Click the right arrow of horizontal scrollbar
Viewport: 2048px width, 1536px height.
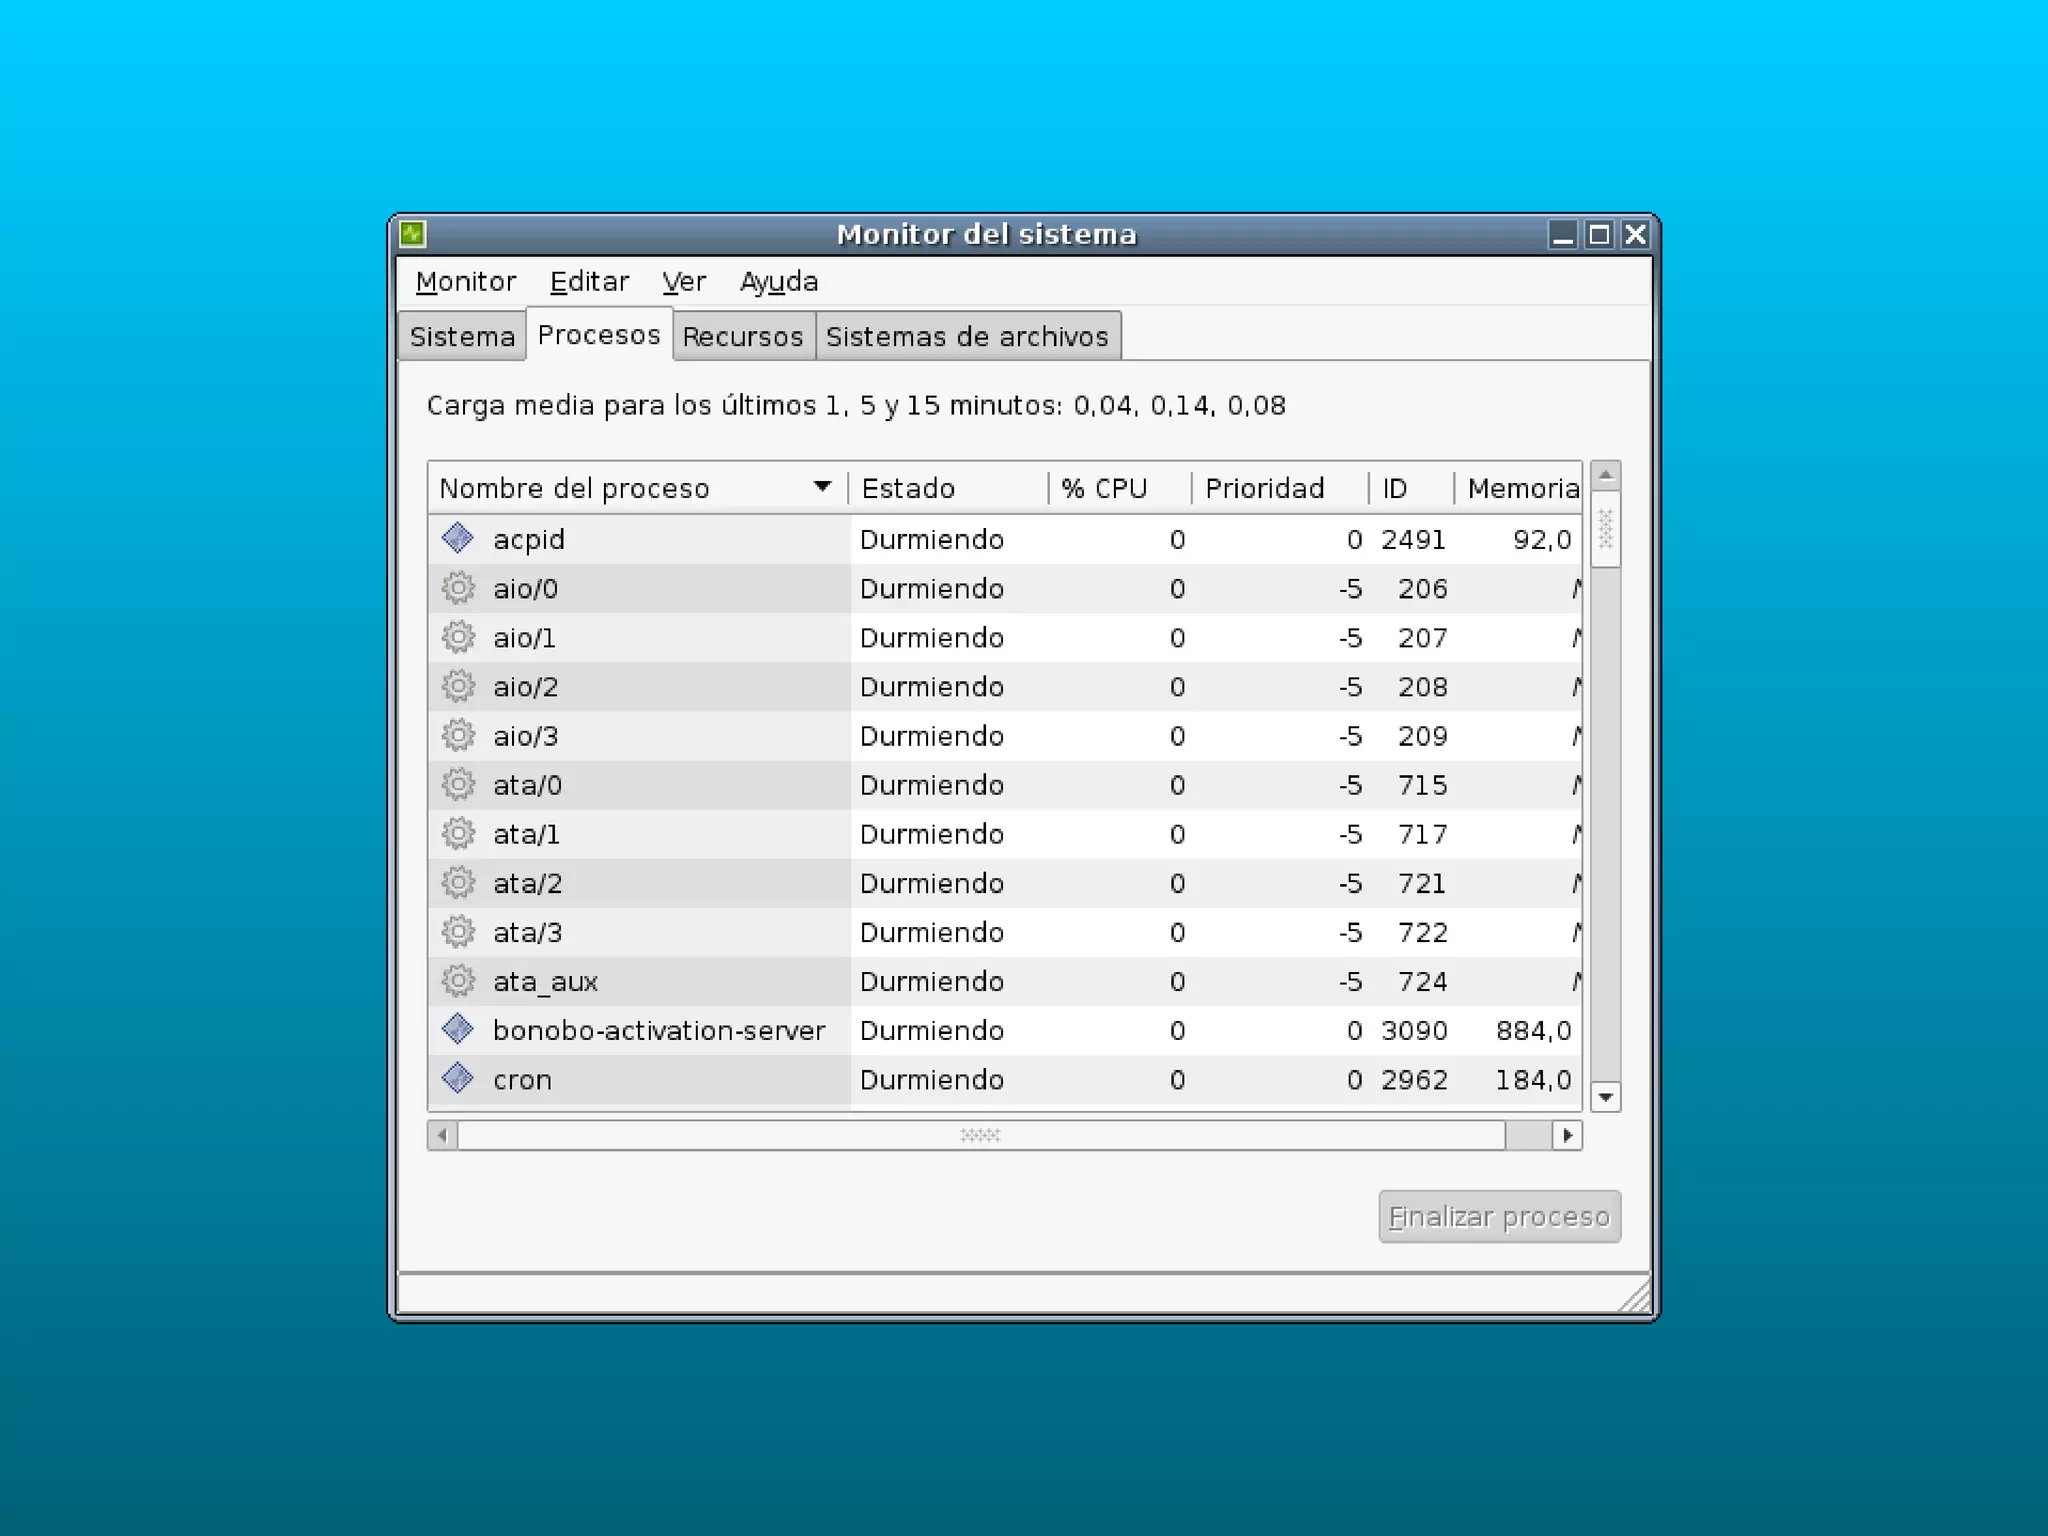[1567, 1135]
